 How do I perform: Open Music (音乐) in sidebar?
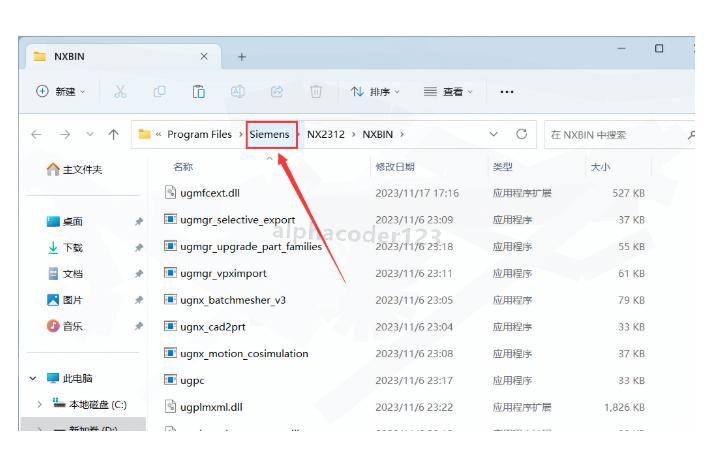click(x=65, y=326)
